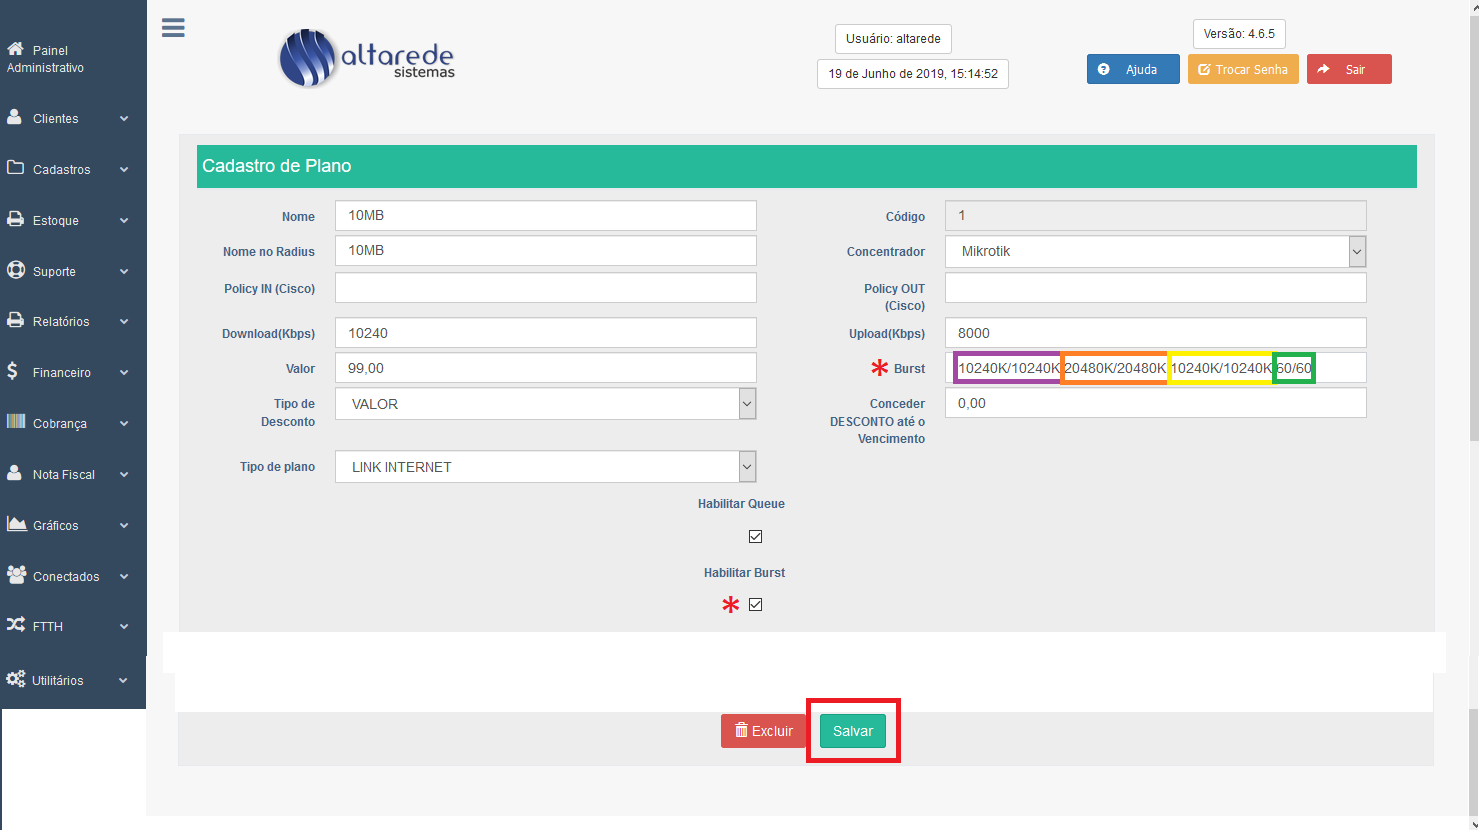Click the edit icon on Trocar Senha
Image resolution: width=1479 pixels, height=833 pixels.
[x=1204, y=69]
